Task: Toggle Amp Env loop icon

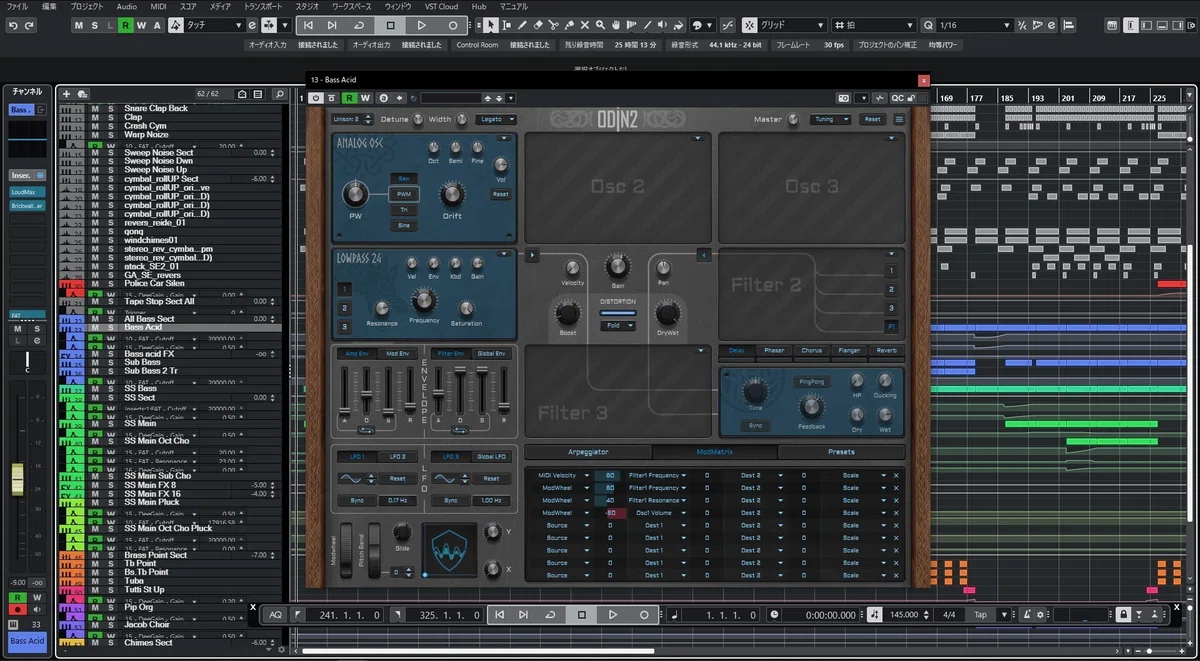Action: tap(367, 429)
